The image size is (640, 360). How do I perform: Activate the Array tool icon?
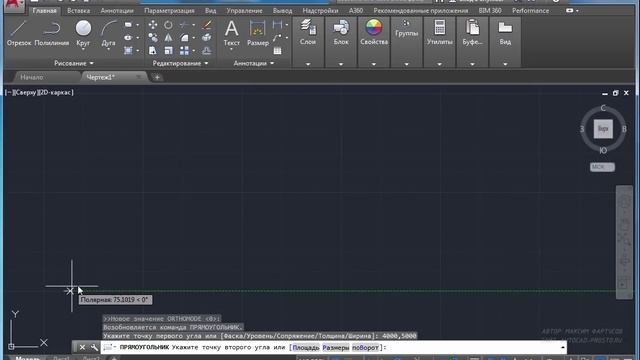pos(184,51)
